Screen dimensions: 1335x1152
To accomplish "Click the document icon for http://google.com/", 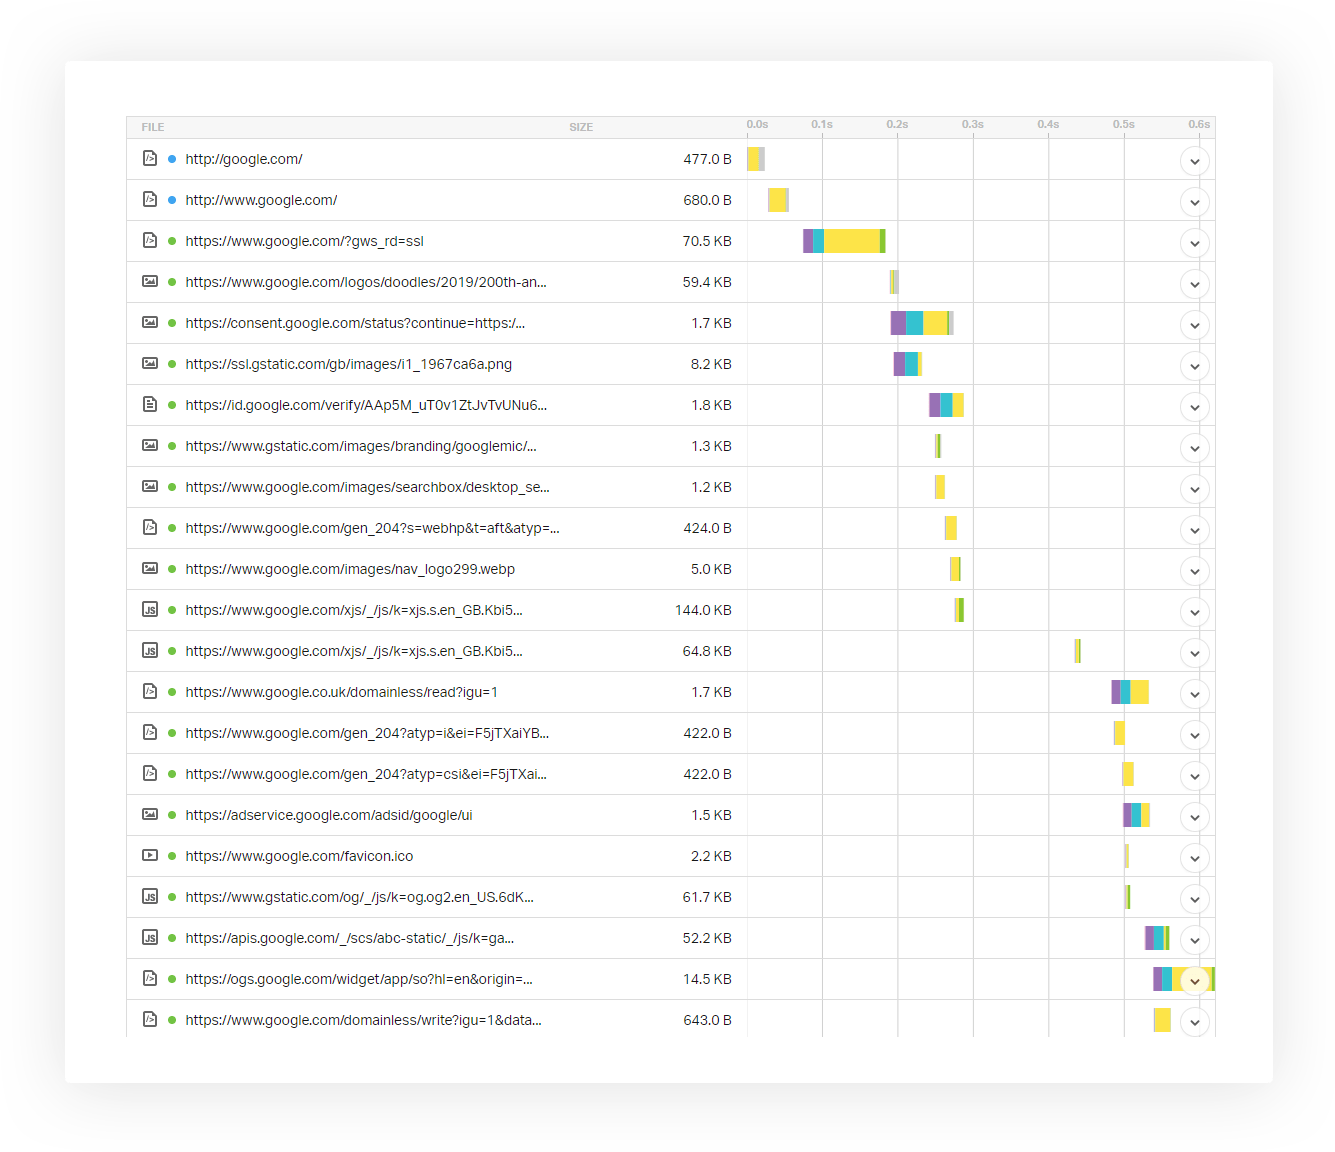I will click(150, 158).
